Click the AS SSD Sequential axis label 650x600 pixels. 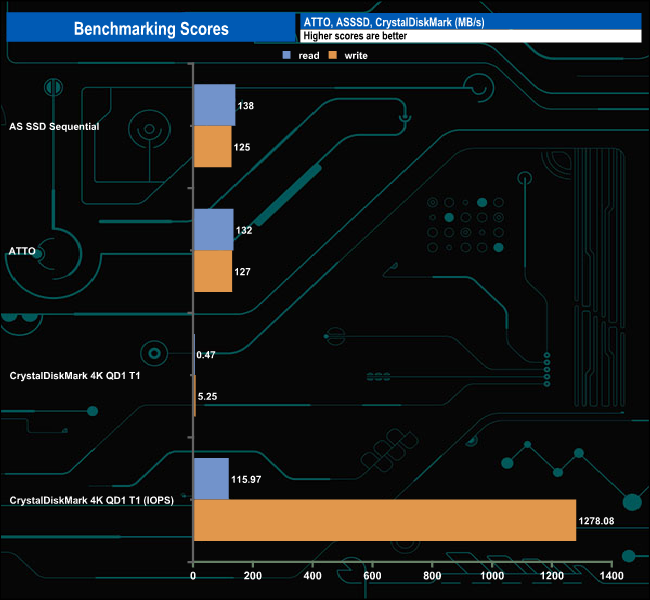pyautogui.click(x=53, y=126)
